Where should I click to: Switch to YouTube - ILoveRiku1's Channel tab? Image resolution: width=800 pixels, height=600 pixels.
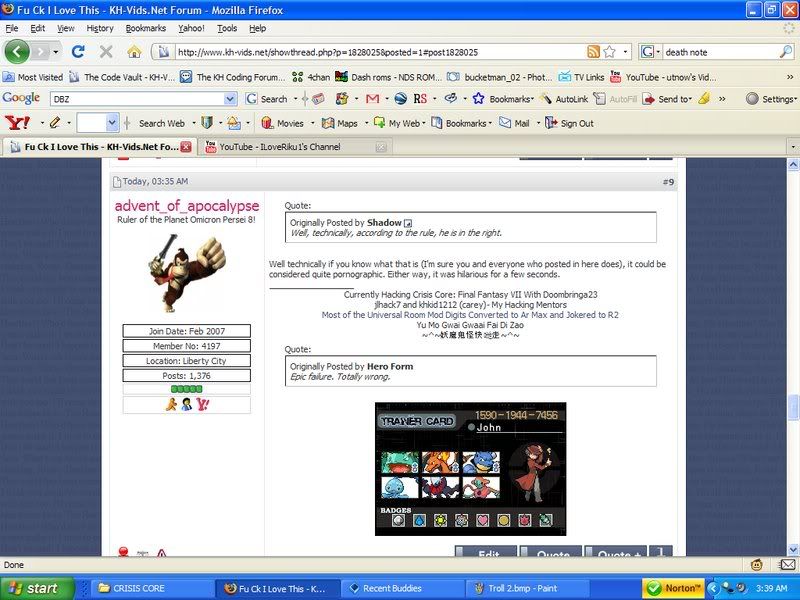click(x=295, y=147)
